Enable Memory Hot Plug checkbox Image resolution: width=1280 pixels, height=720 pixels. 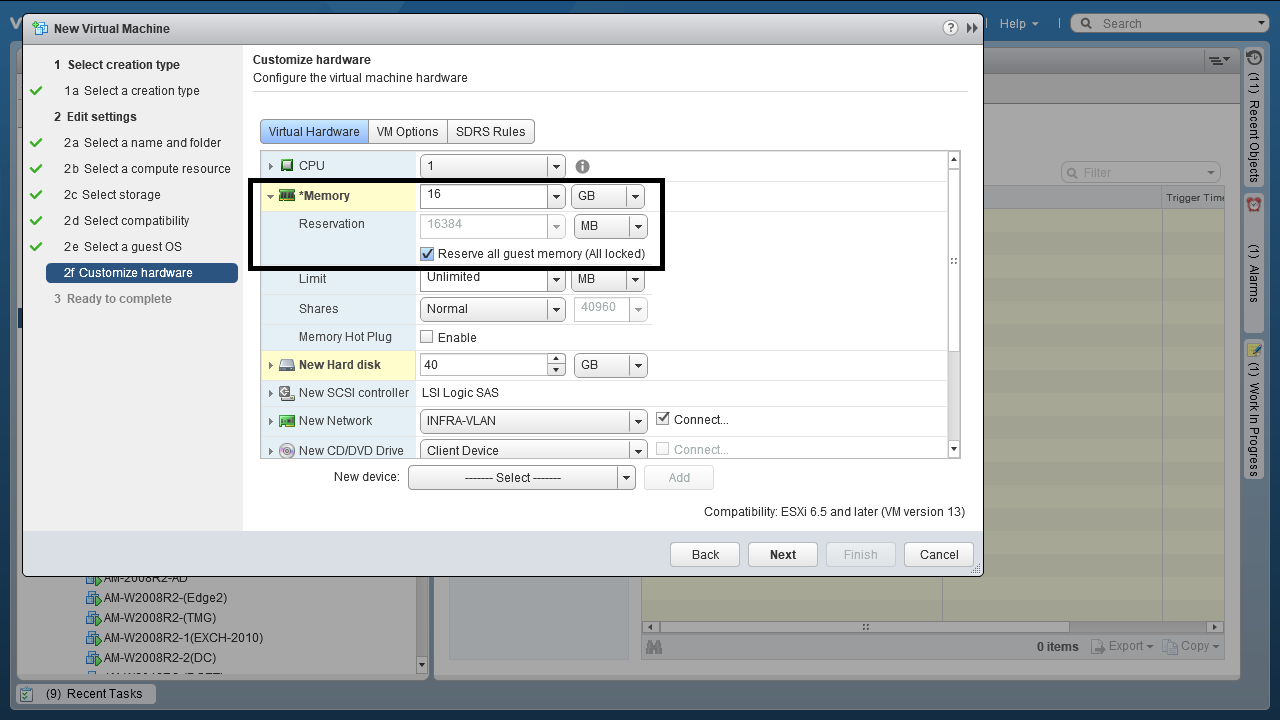tap(427, 337)
